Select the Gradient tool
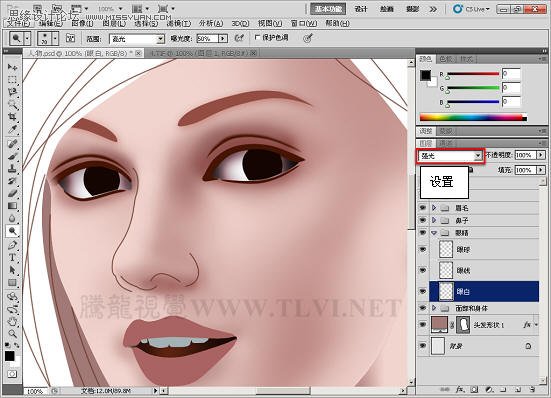 click(12, 206)
